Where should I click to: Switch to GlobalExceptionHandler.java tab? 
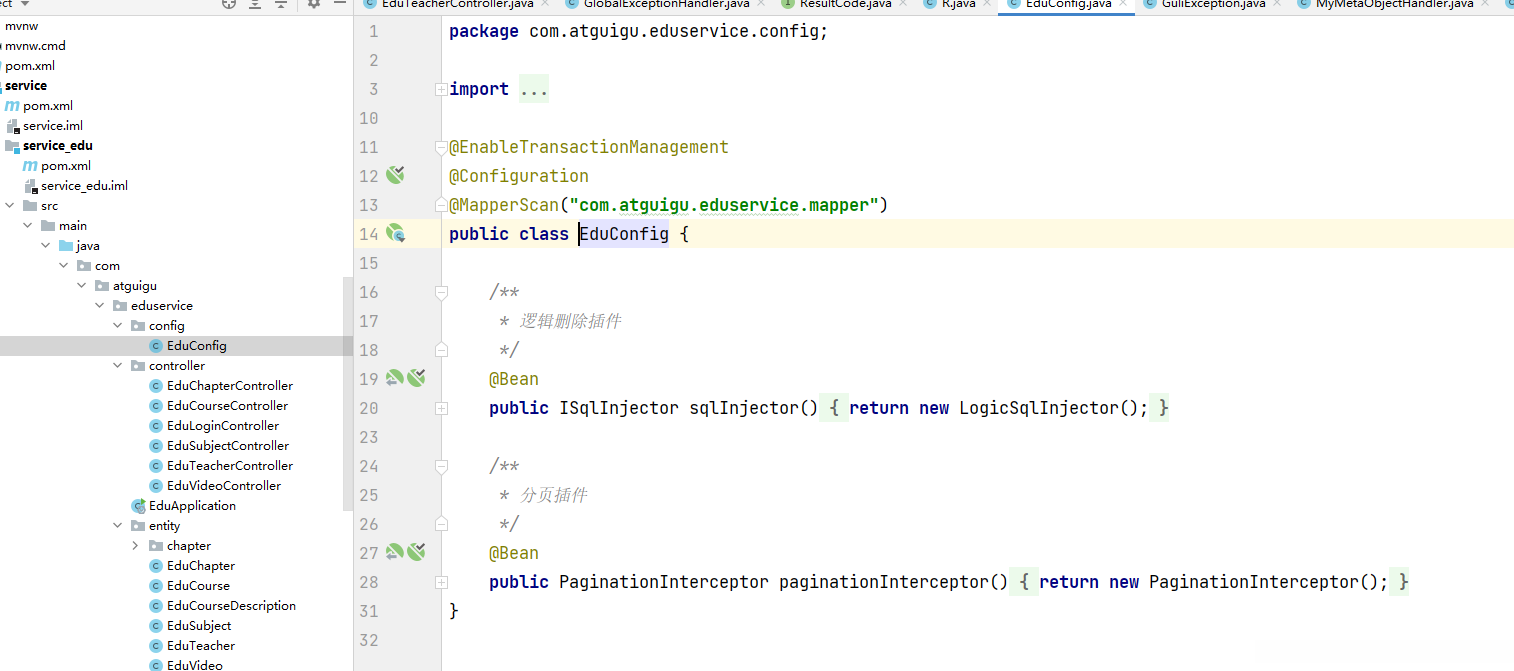pos(666,4)
